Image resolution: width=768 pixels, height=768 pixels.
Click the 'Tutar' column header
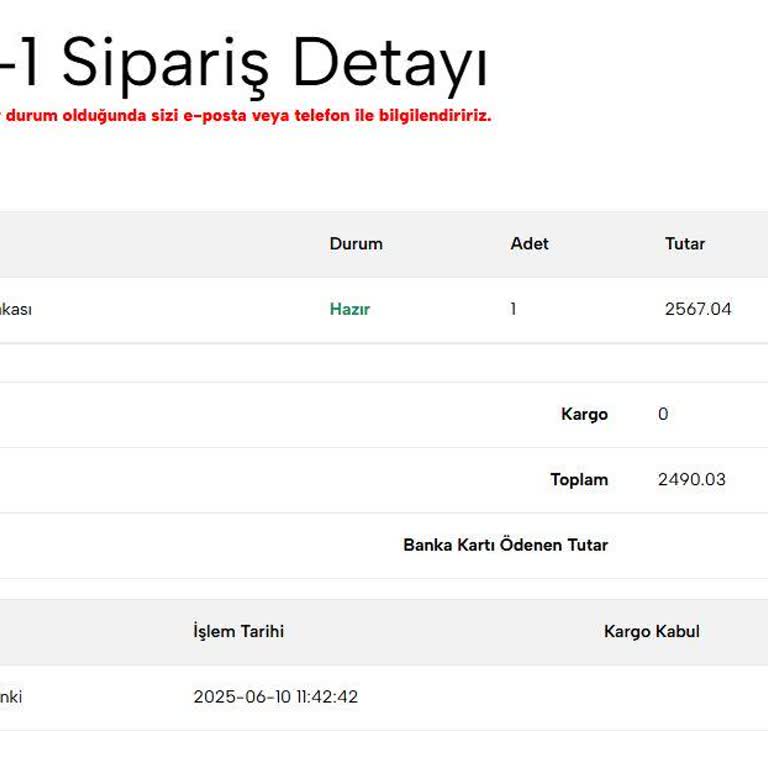click(684, 243)
